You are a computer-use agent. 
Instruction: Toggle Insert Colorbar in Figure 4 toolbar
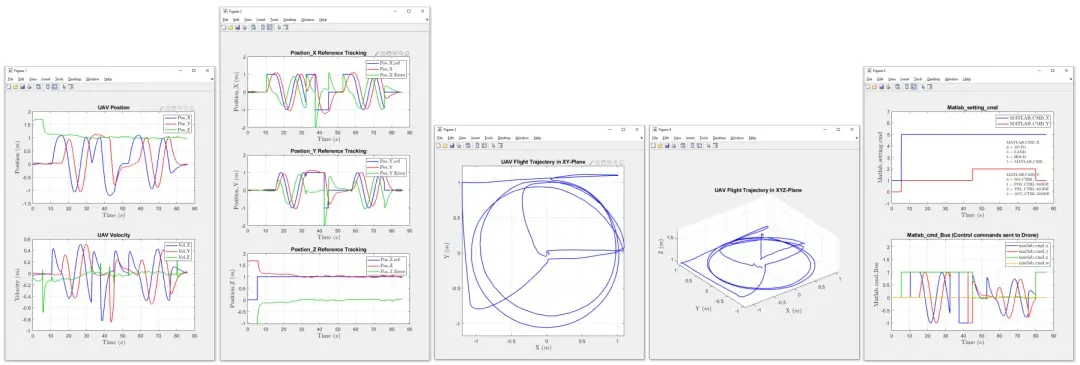(x=693, y=145)
